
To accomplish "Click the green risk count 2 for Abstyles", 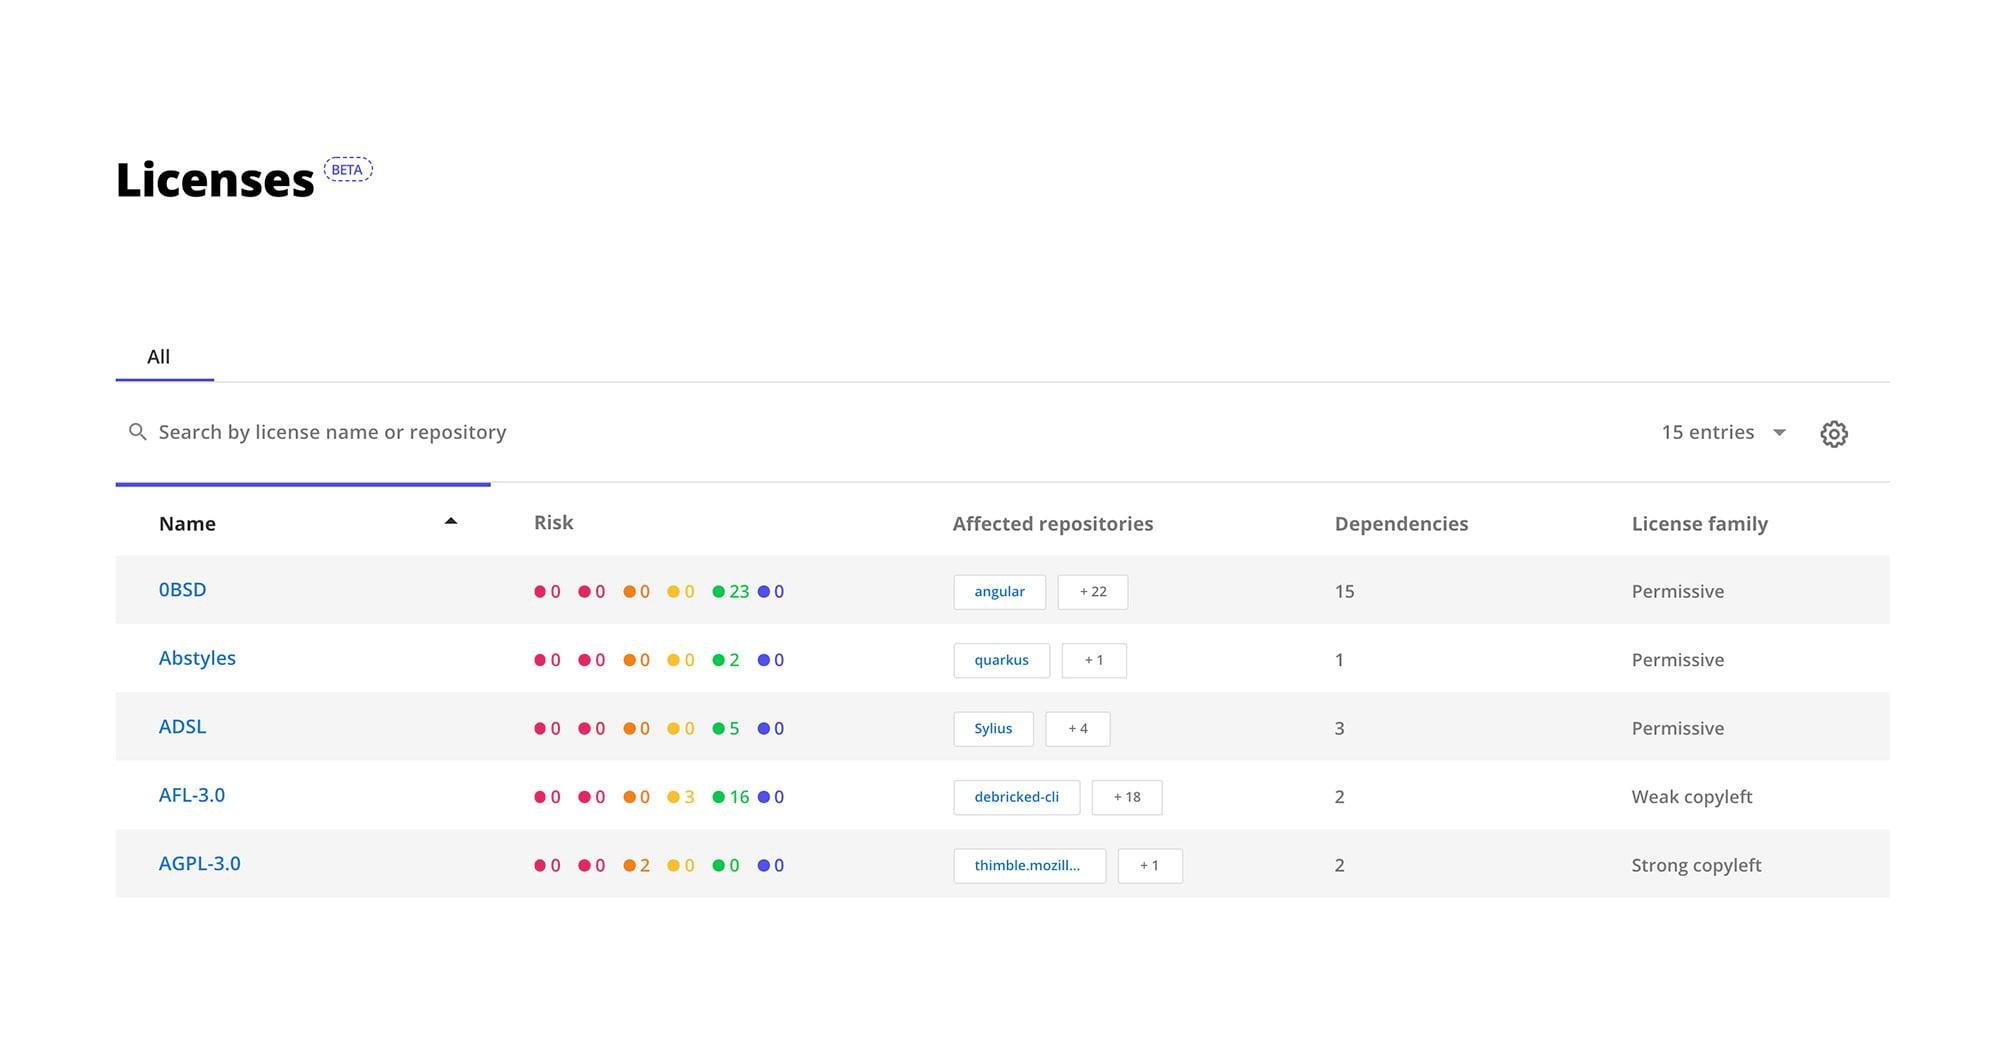I will click(726, 660).
